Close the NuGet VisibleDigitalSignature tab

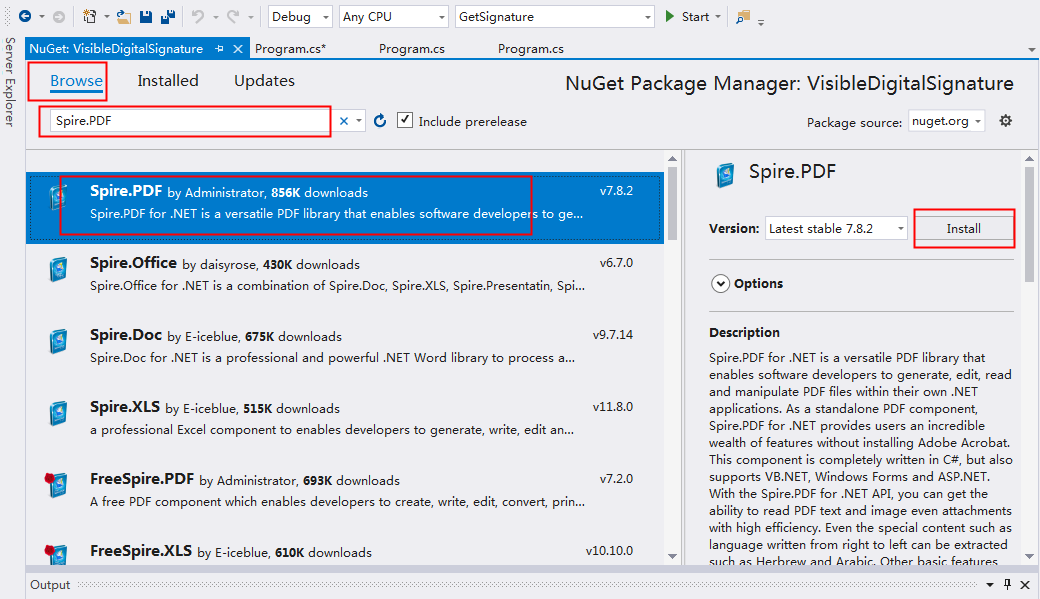238,48
